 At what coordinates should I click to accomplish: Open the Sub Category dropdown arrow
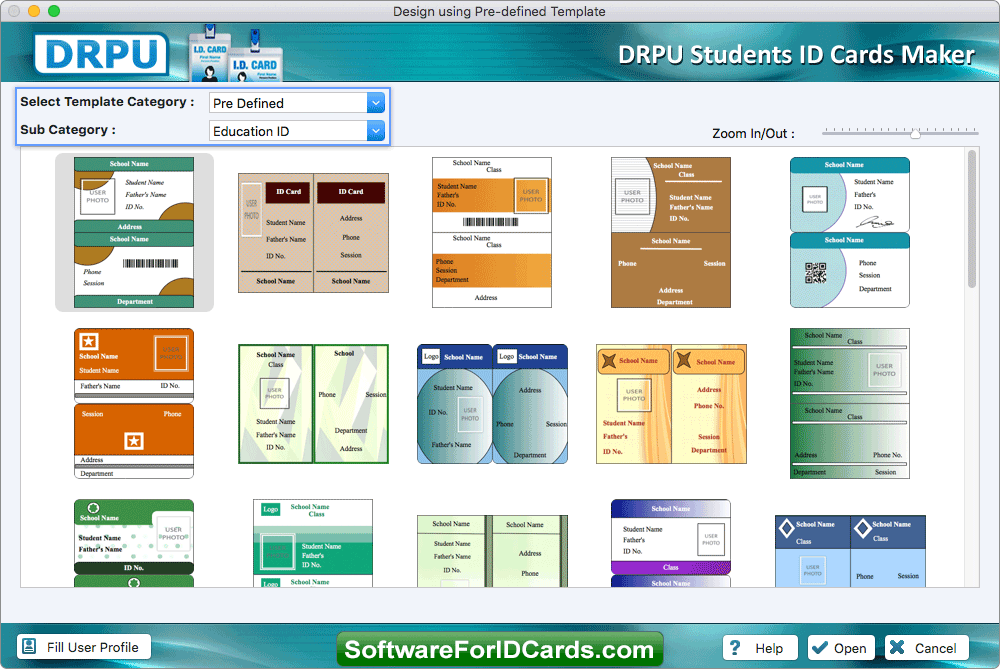[376, 131]
